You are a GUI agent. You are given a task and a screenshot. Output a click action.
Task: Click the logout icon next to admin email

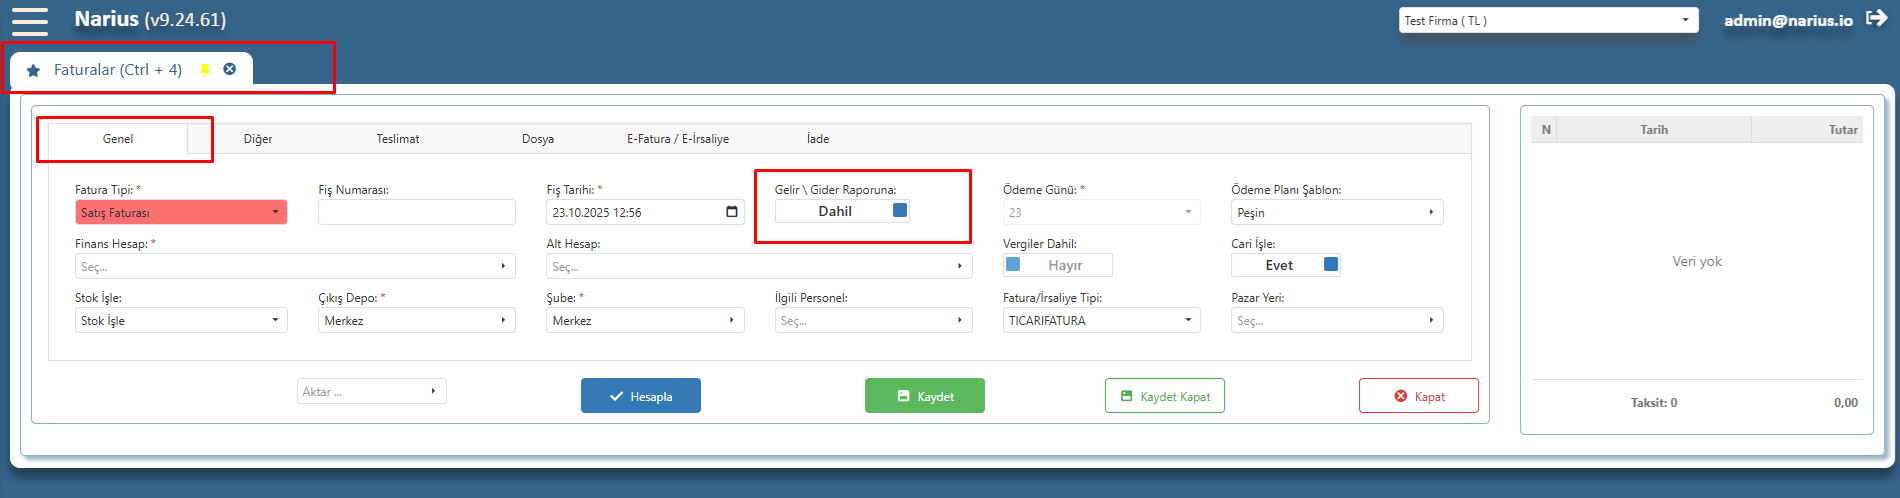[x=1877, y=18]
